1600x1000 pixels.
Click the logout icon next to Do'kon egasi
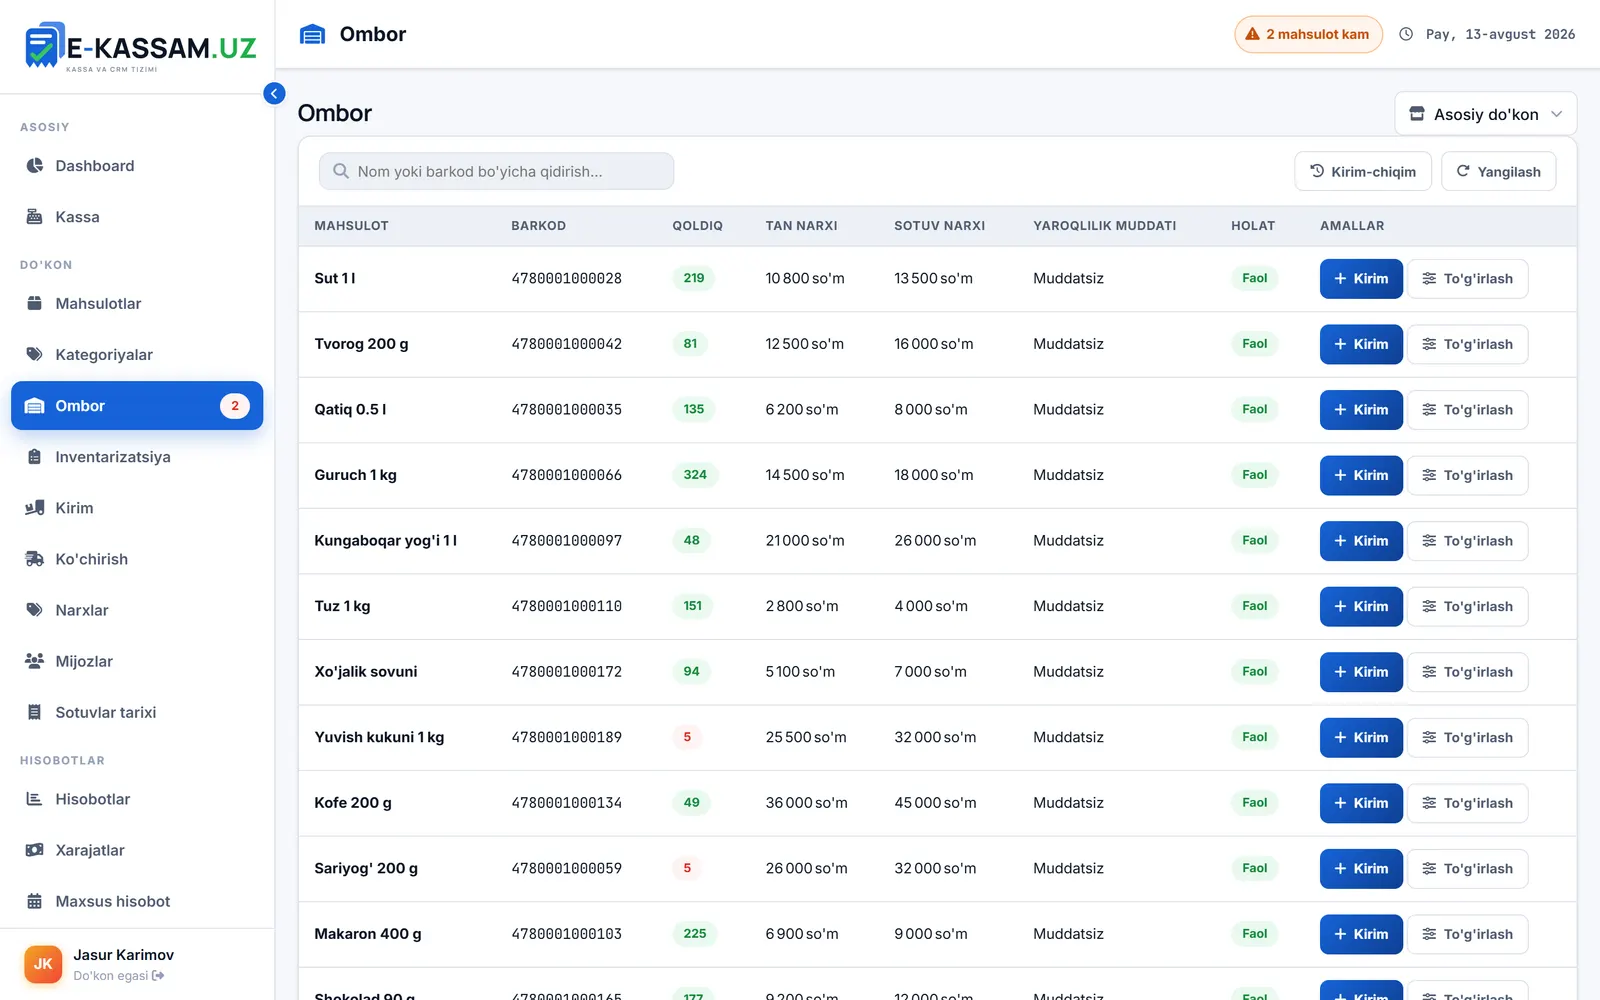(x=158, y=976)
